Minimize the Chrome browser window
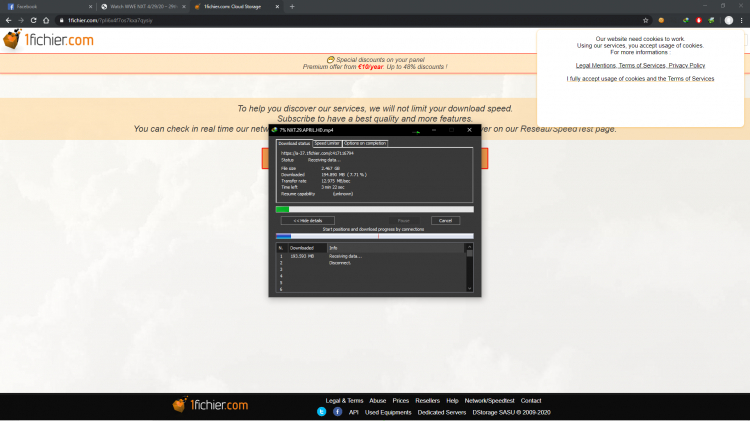This screenshot has height=421, width=750. tap(705, 6)
